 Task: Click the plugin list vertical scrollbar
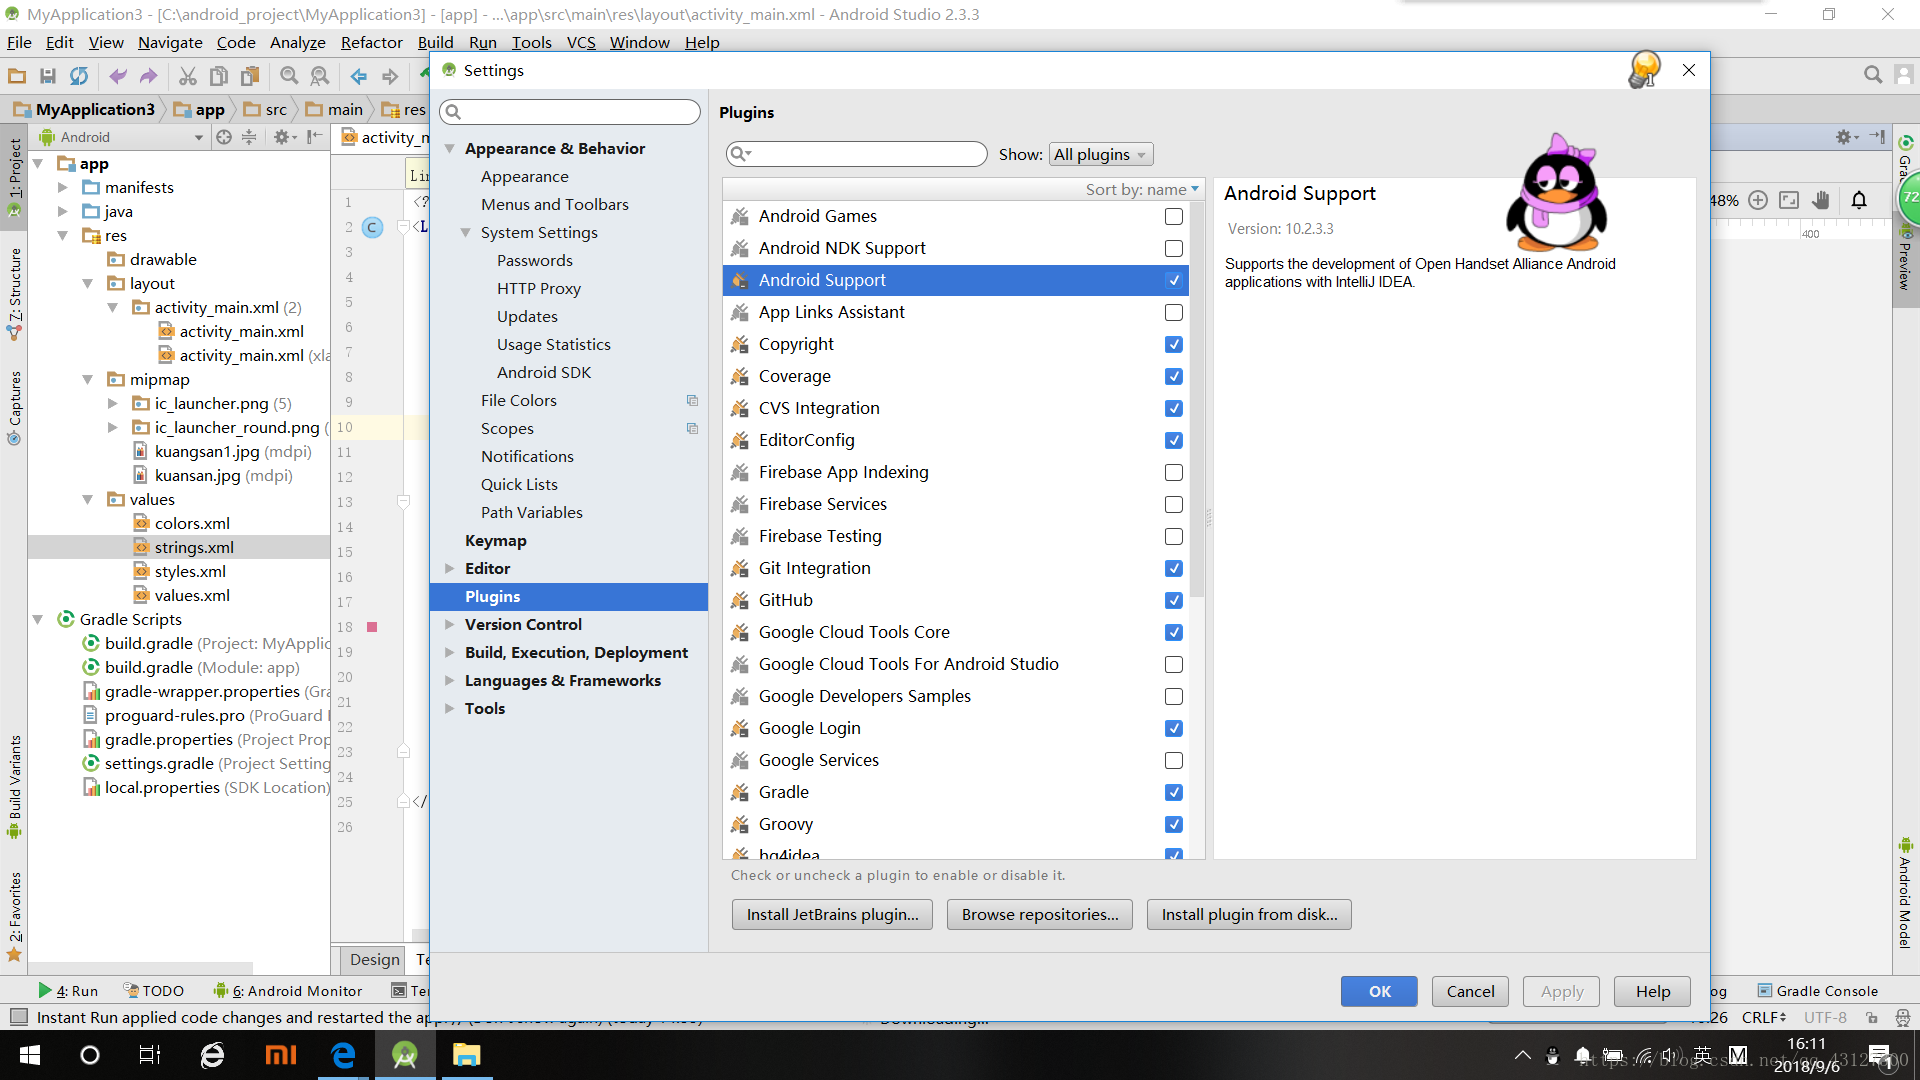pyautogui.click(x=1197, y=400)
